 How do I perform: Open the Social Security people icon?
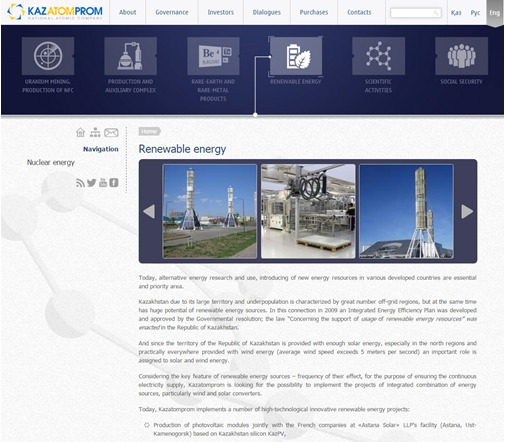(x=461, y=56)
